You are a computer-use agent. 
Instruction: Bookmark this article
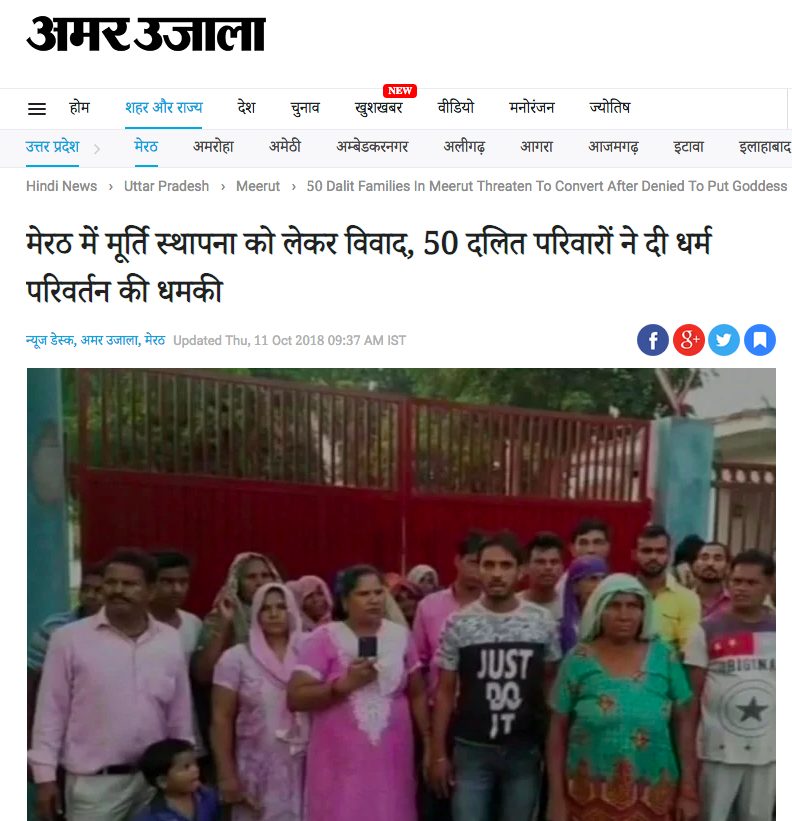760,340
